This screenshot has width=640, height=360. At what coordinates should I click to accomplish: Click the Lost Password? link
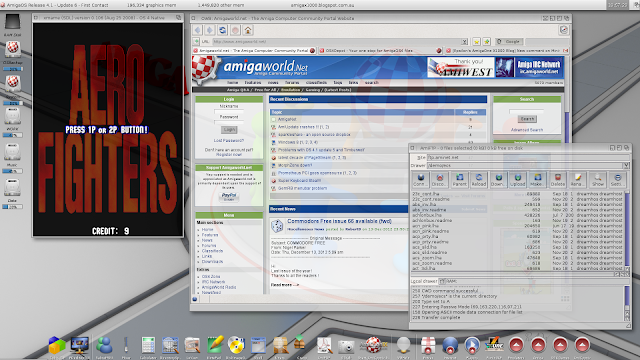(x=229, y=140)
